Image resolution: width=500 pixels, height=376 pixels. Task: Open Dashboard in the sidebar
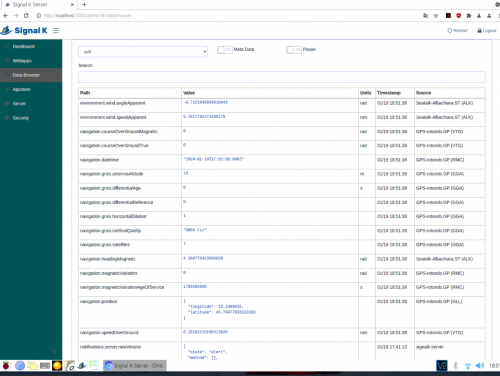31,46
